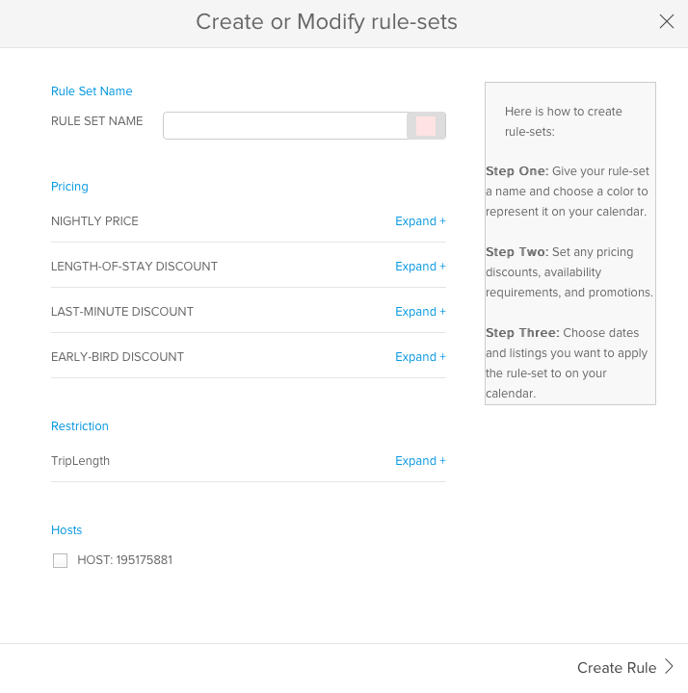Expand the Early-Bird Discount settings

420,357
